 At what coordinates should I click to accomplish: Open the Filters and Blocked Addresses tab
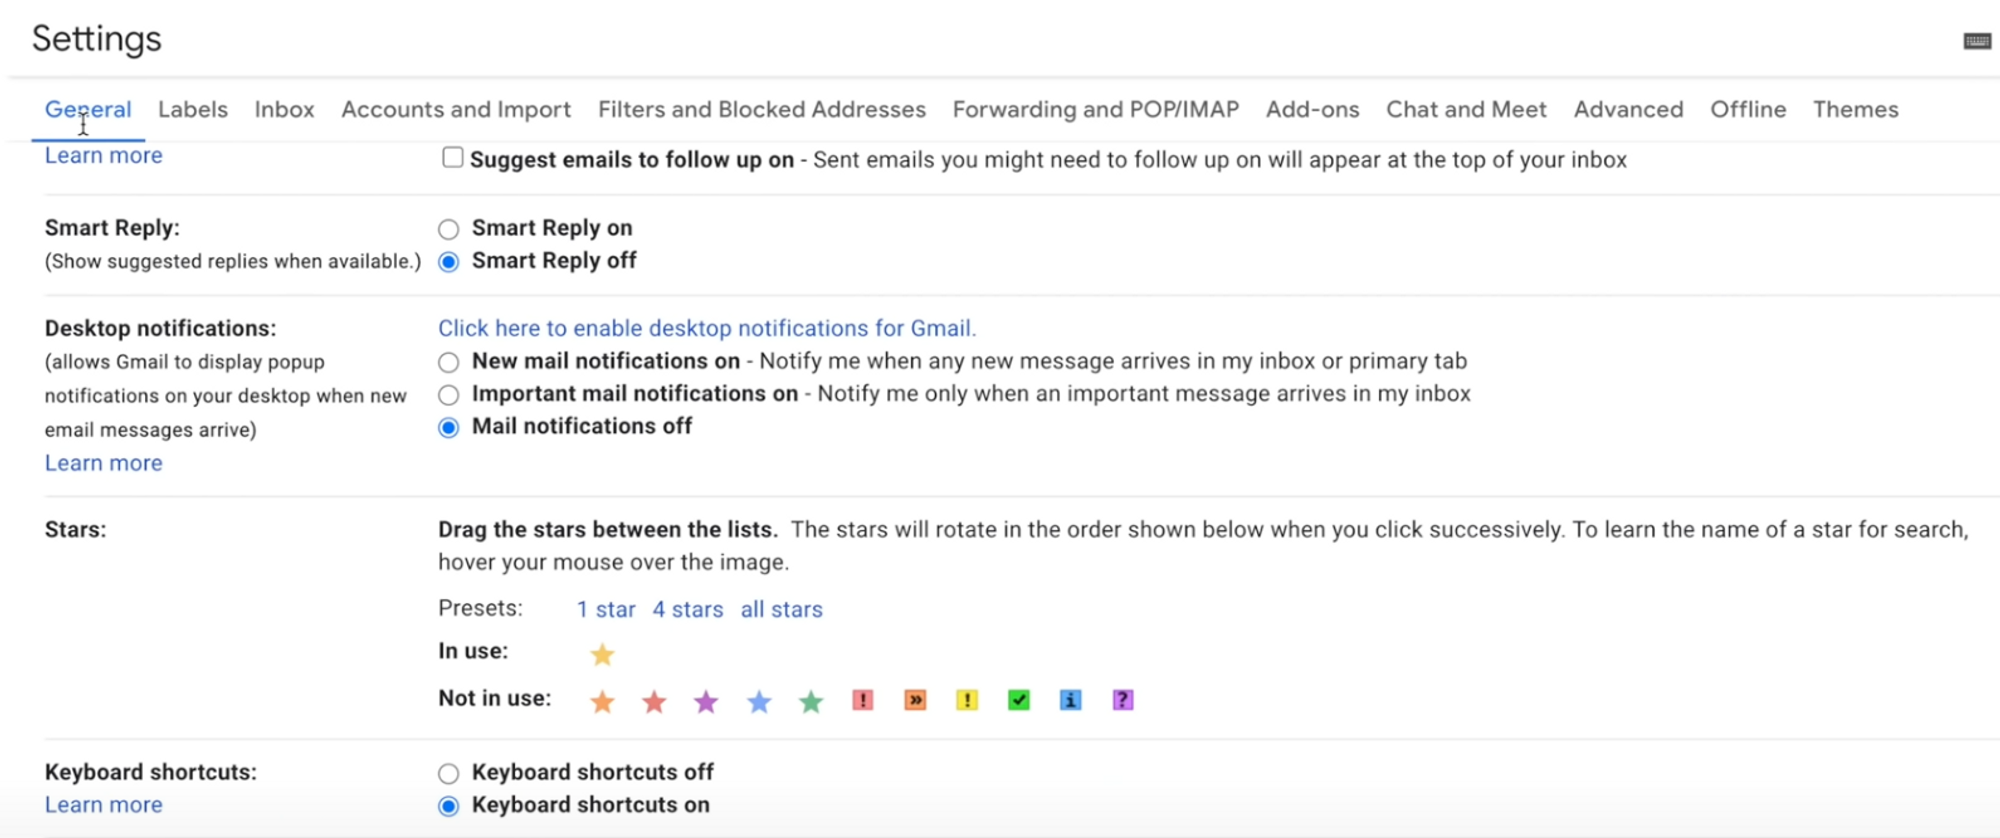762,109
